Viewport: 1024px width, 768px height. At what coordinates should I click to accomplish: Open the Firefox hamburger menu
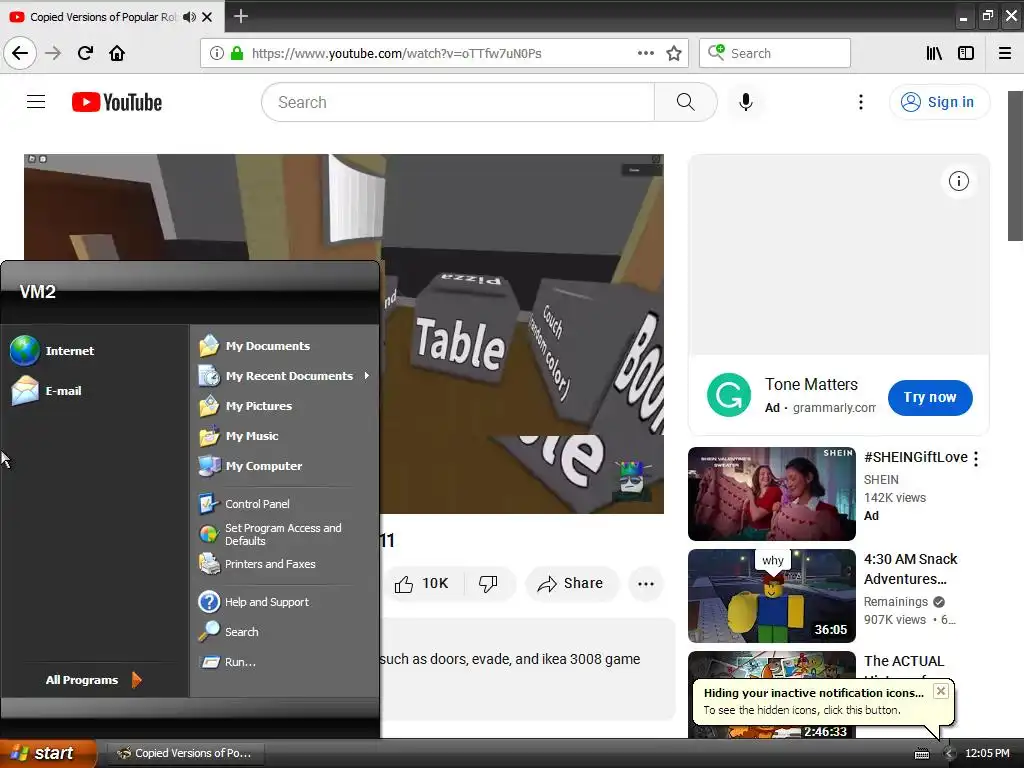tap(1005, 53)
